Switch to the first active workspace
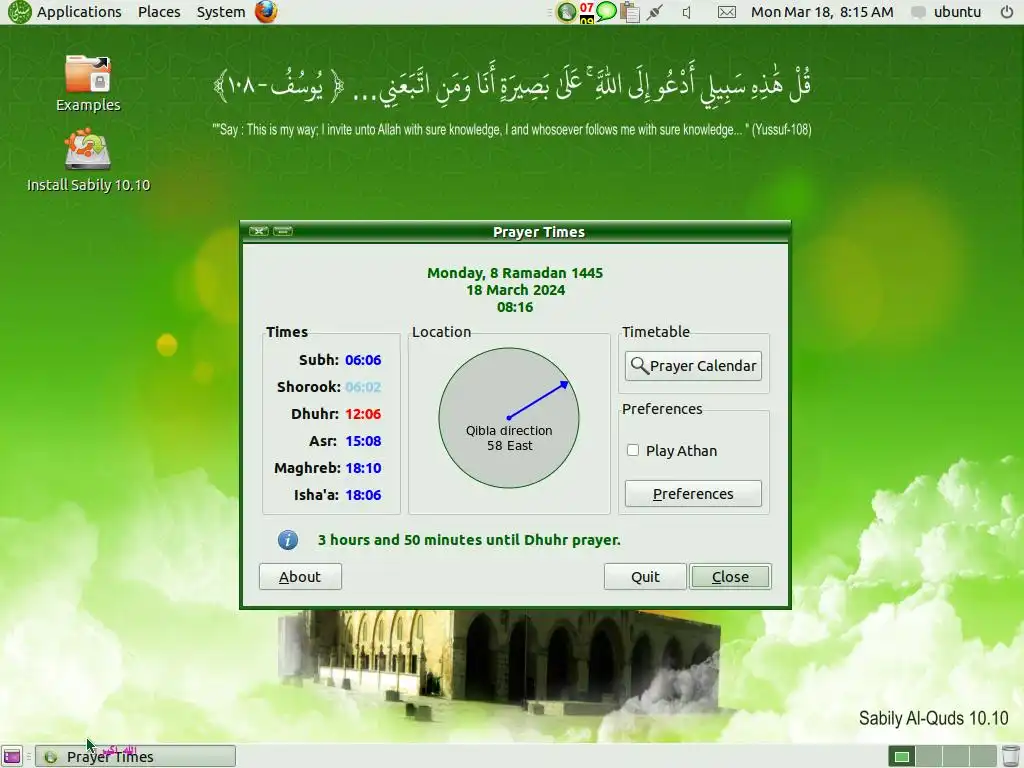The image size is (1024, 768). [x=901, y=756]
